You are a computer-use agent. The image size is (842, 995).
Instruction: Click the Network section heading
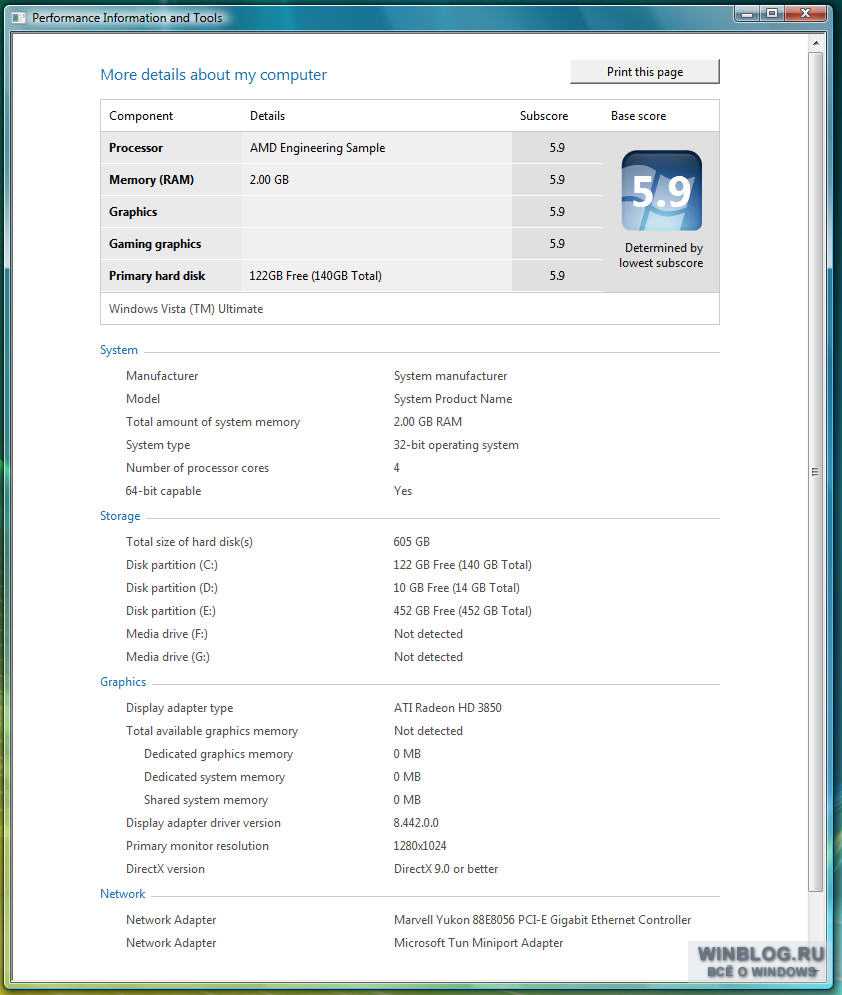pos(122,894)
